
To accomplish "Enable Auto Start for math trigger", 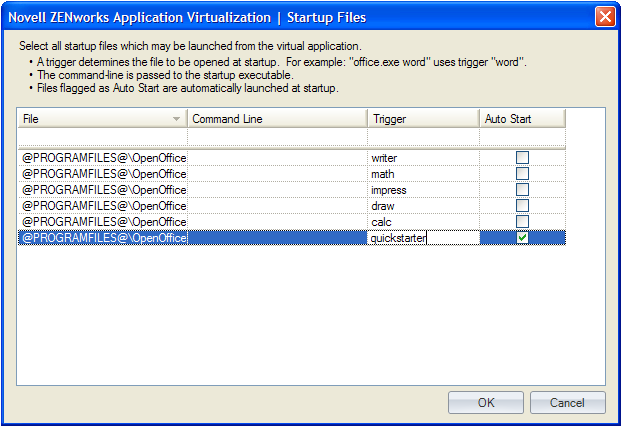I will tap(522, 174).
